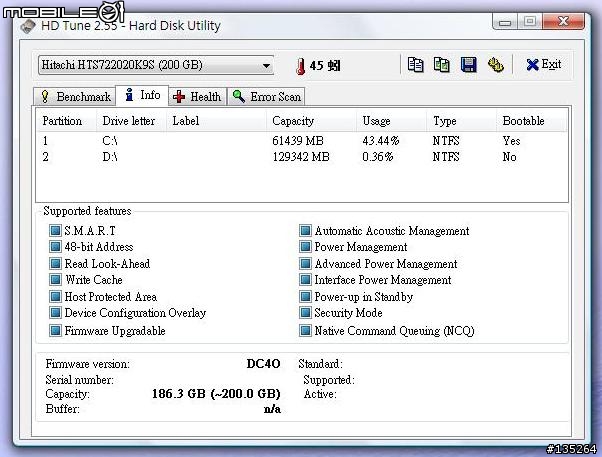
Task: Click the red thermometer temperature icon
Action: 301,66
